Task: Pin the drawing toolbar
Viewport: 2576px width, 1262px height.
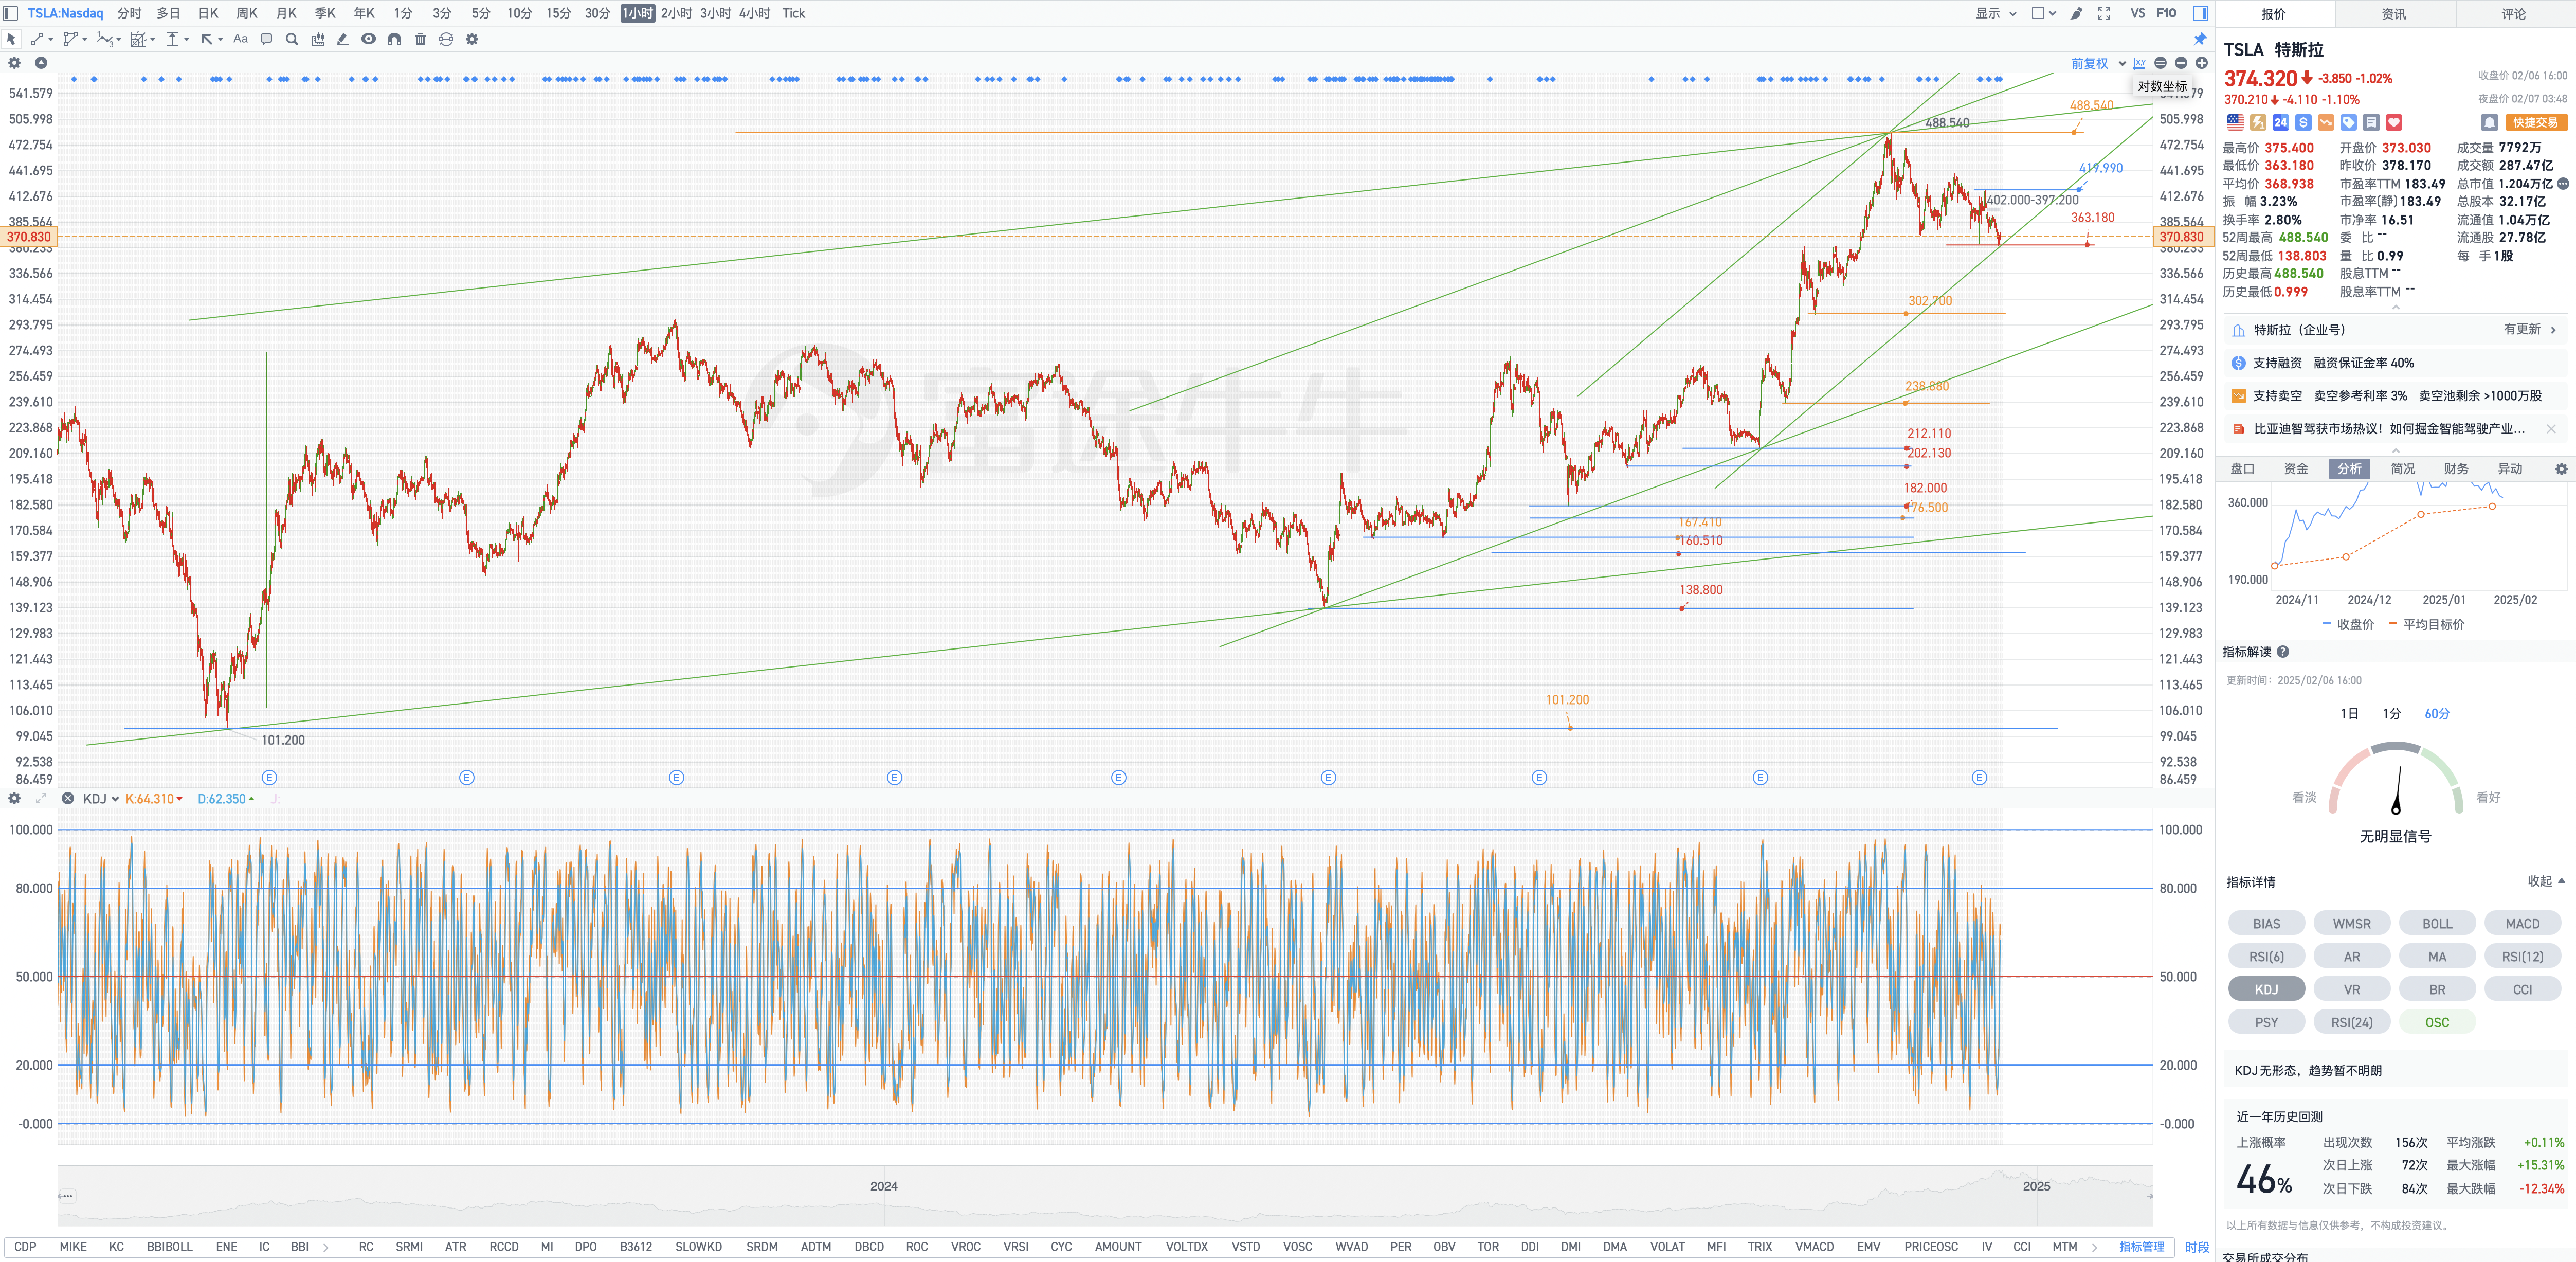Action: pyautogui.click(x=2200, y=39)
